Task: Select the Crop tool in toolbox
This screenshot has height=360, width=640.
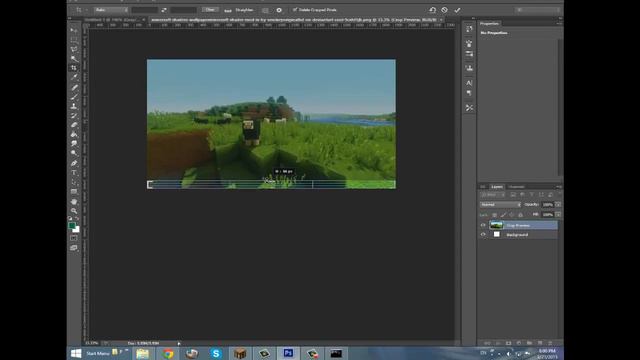Action: (74, 68)
